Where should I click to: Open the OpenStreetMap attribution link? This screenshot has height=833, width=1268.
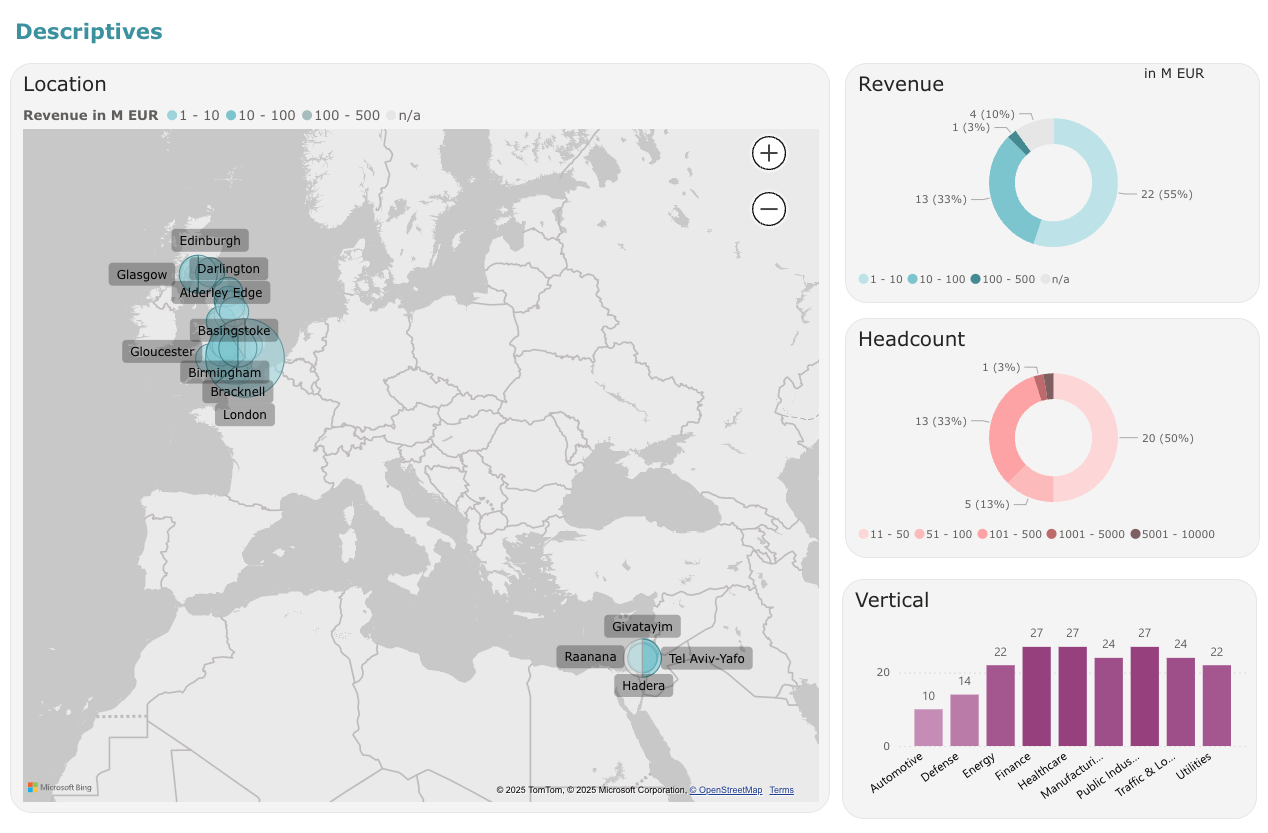pos(725,790)
